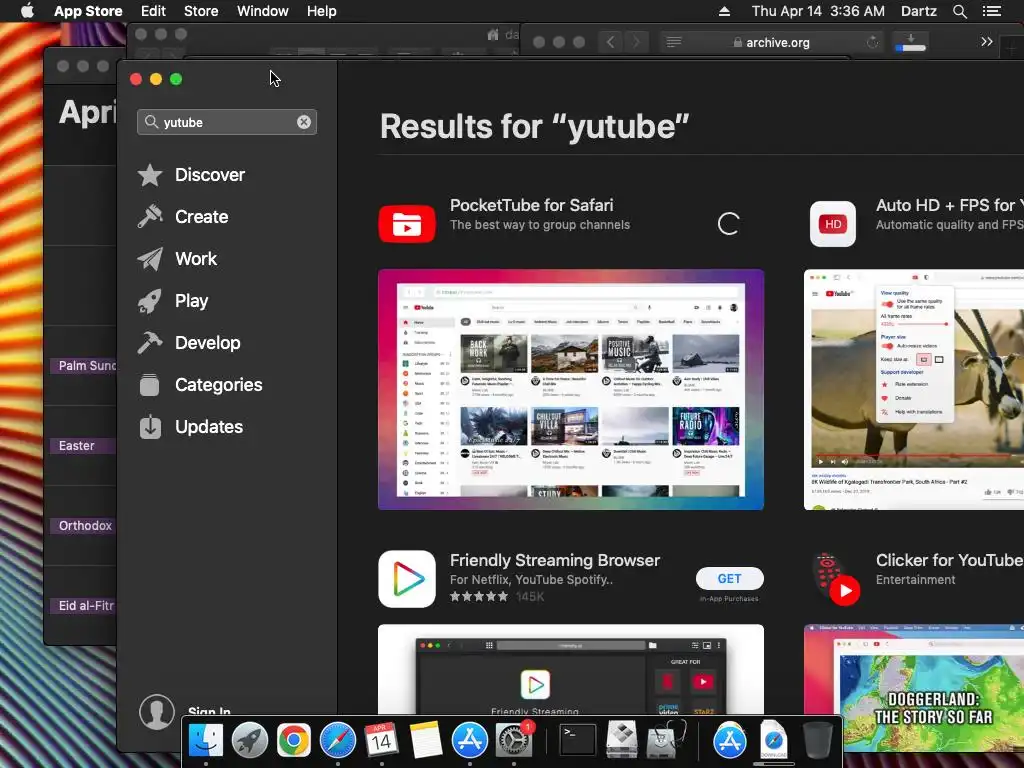Click the archive.org address bar in Safari
This screenshot has width=1024, height=768.
click(771, 42)
